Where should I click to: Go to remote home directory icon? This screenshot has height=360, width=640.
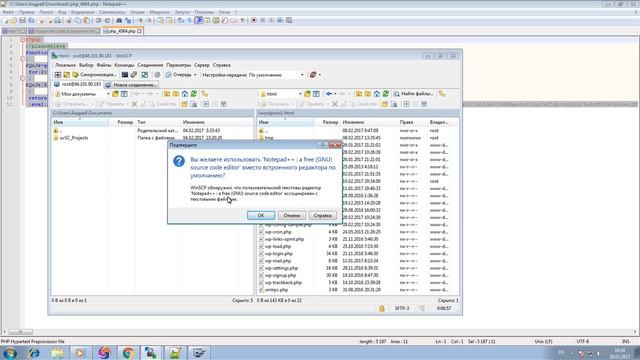pyautogui.click(x=376, y=94)
